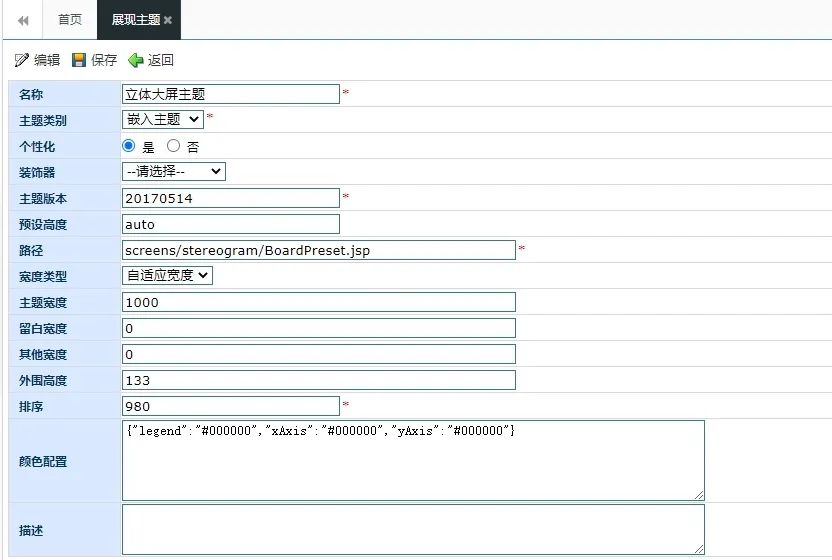Open the 宽度类型 dropdown showing 自适应宽度

(167, 275)
